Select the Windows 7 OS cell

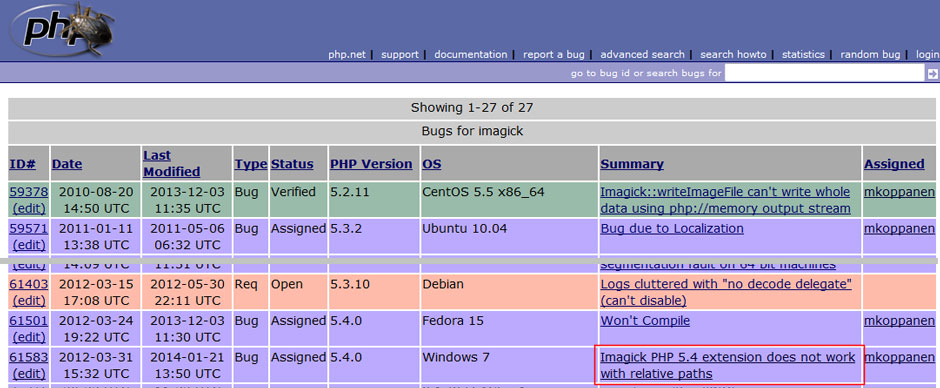coord(509,365)
